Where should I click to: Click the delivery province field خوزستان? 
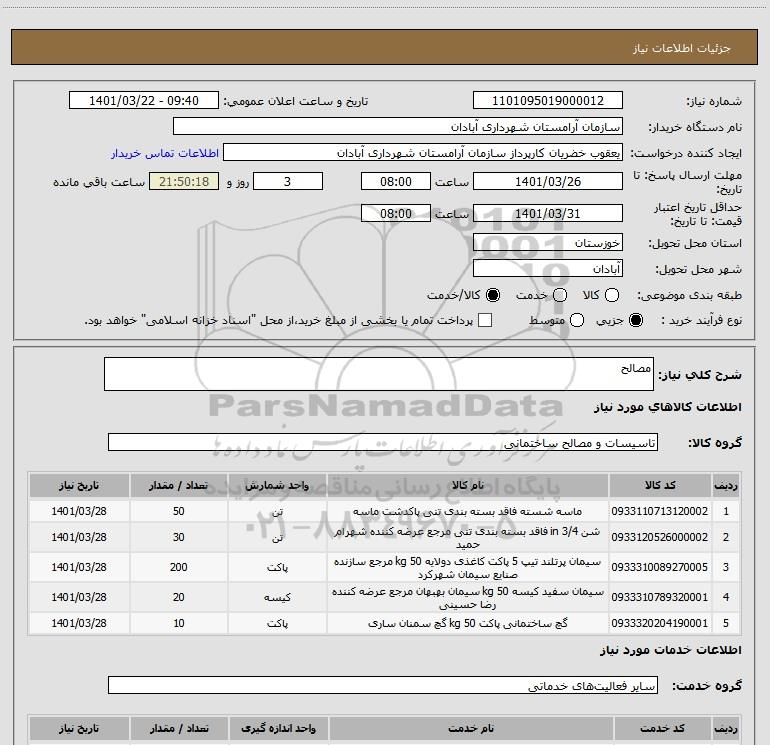pos(548,243)
